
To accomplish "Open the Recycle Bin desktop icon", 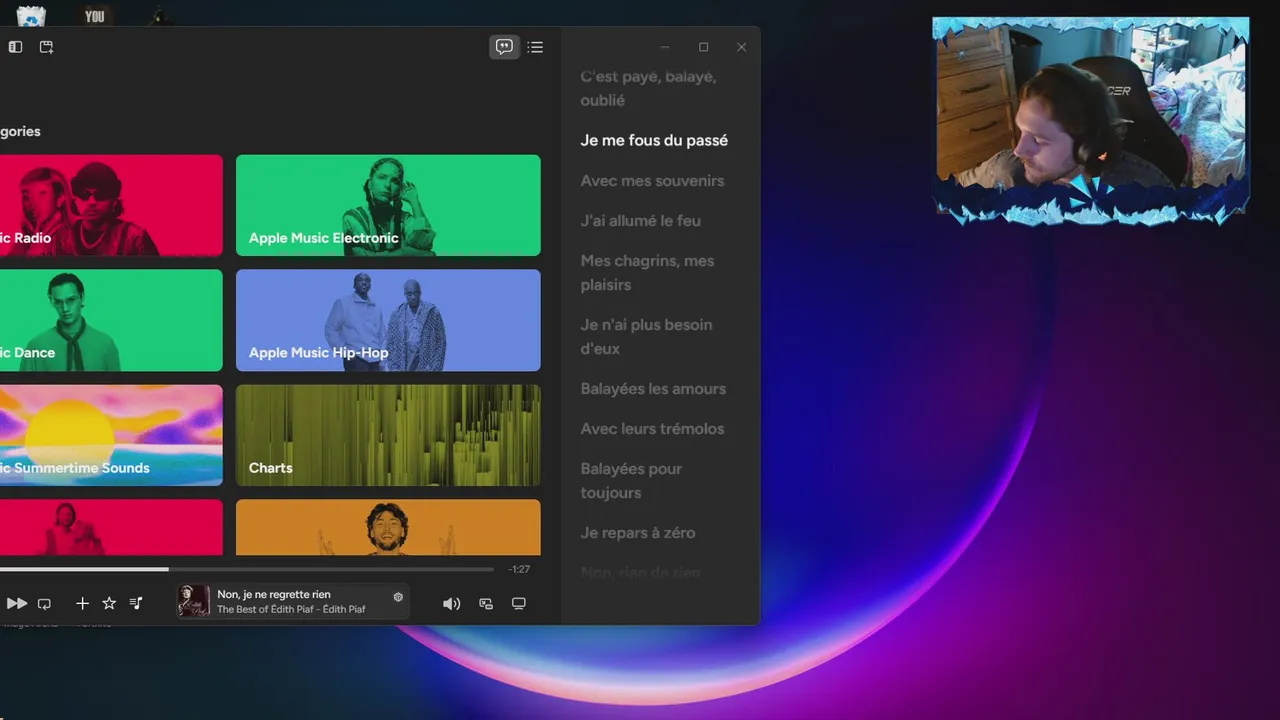I will coord(31,16).
